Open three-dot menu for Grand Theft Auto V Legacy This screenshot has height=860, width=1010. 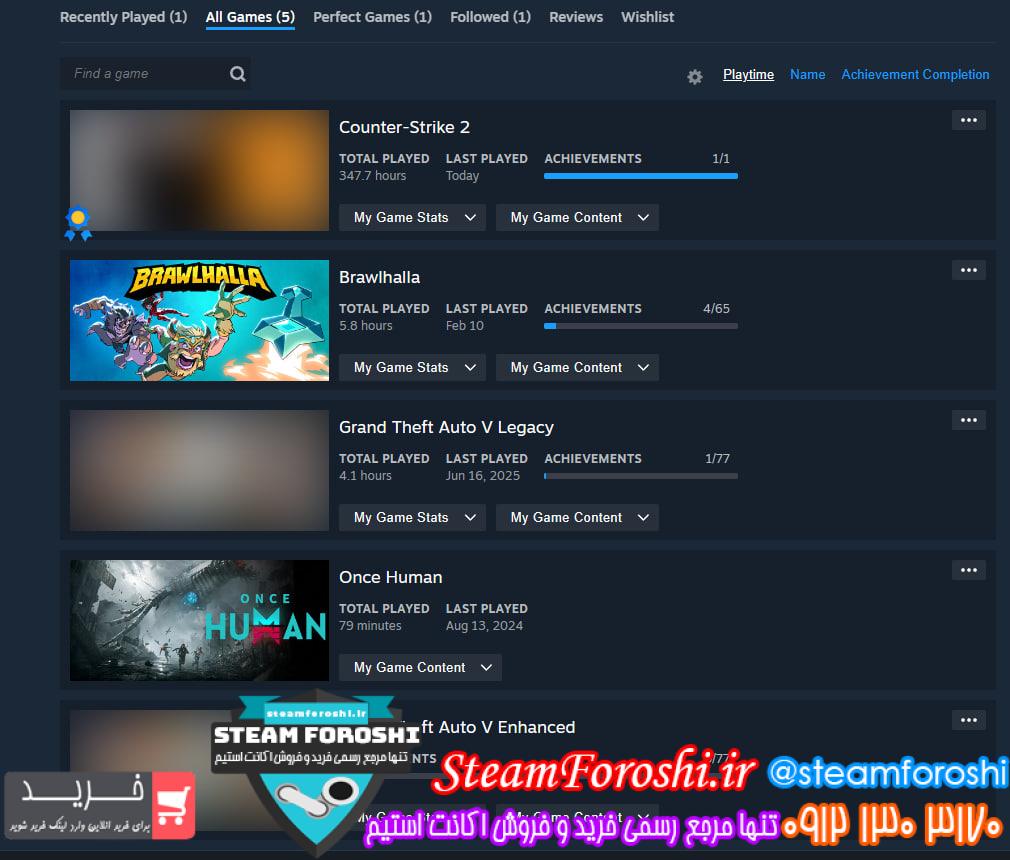click(x=969, y=421)
